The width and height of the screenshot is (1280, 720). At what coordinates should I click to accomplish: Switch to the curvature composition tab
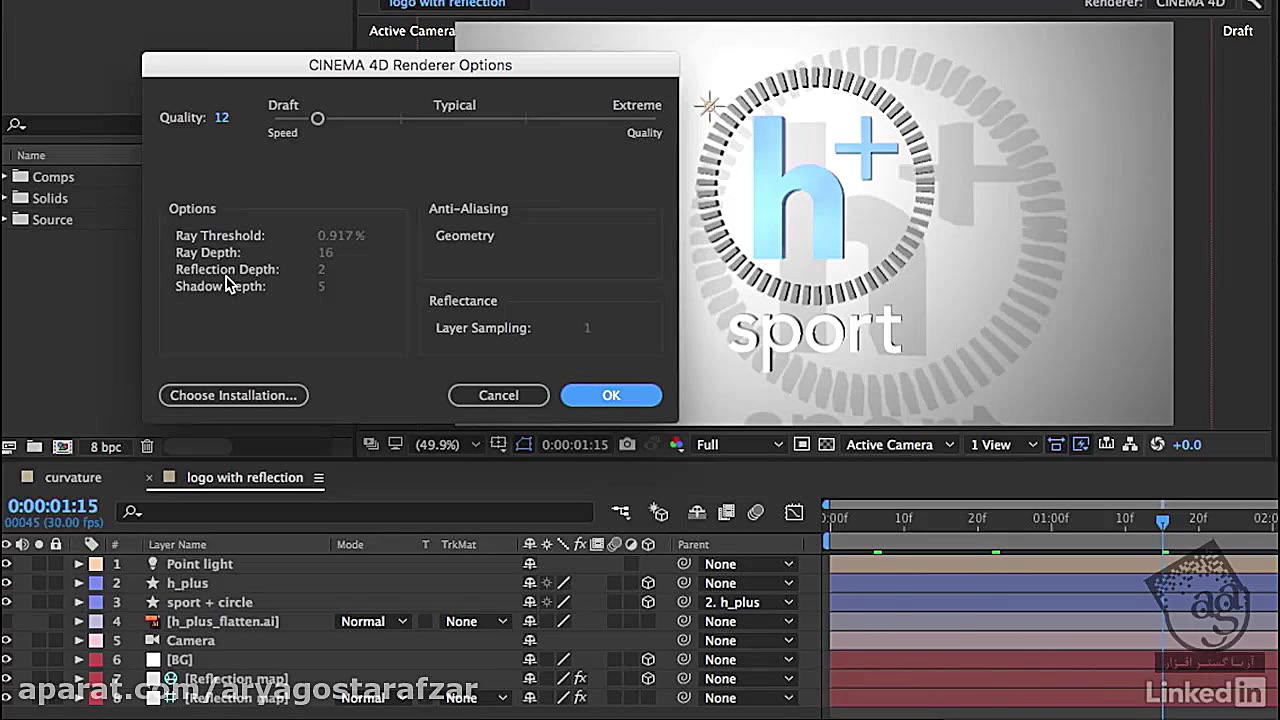click(73, 477)
